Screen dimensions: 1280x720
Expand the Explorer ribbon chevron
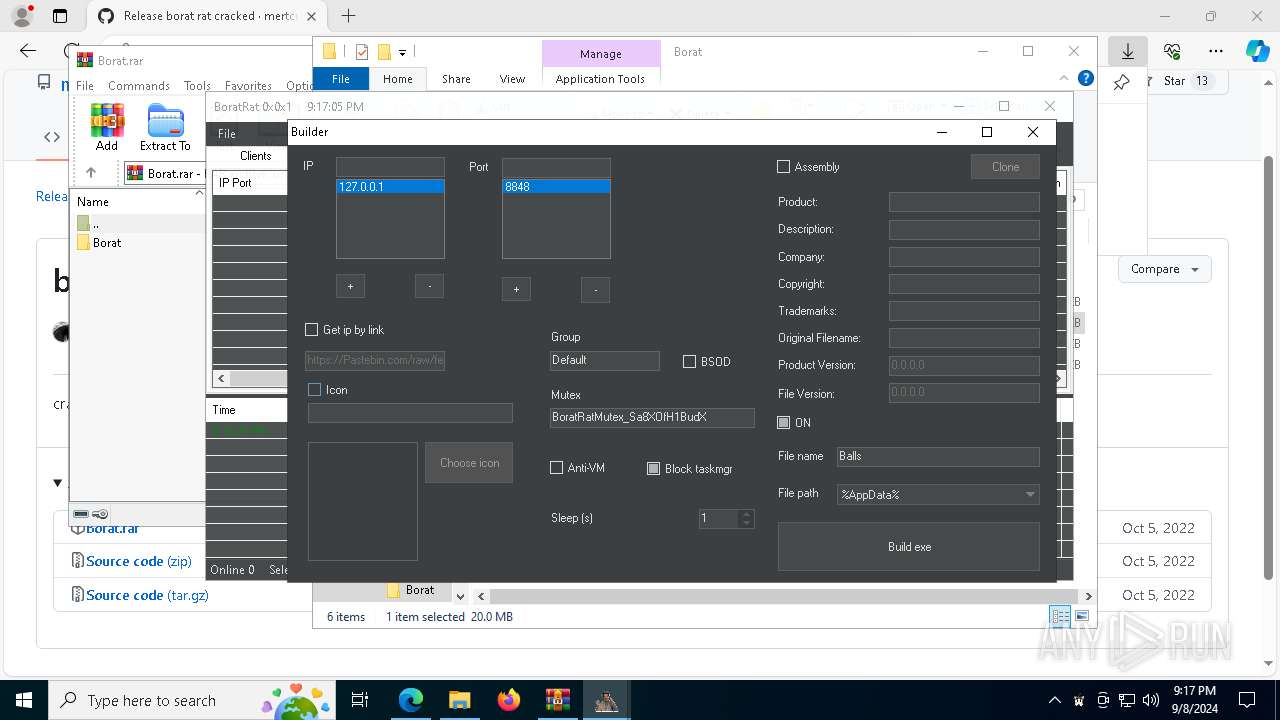pyautogui.click(x=1066, y=78)
